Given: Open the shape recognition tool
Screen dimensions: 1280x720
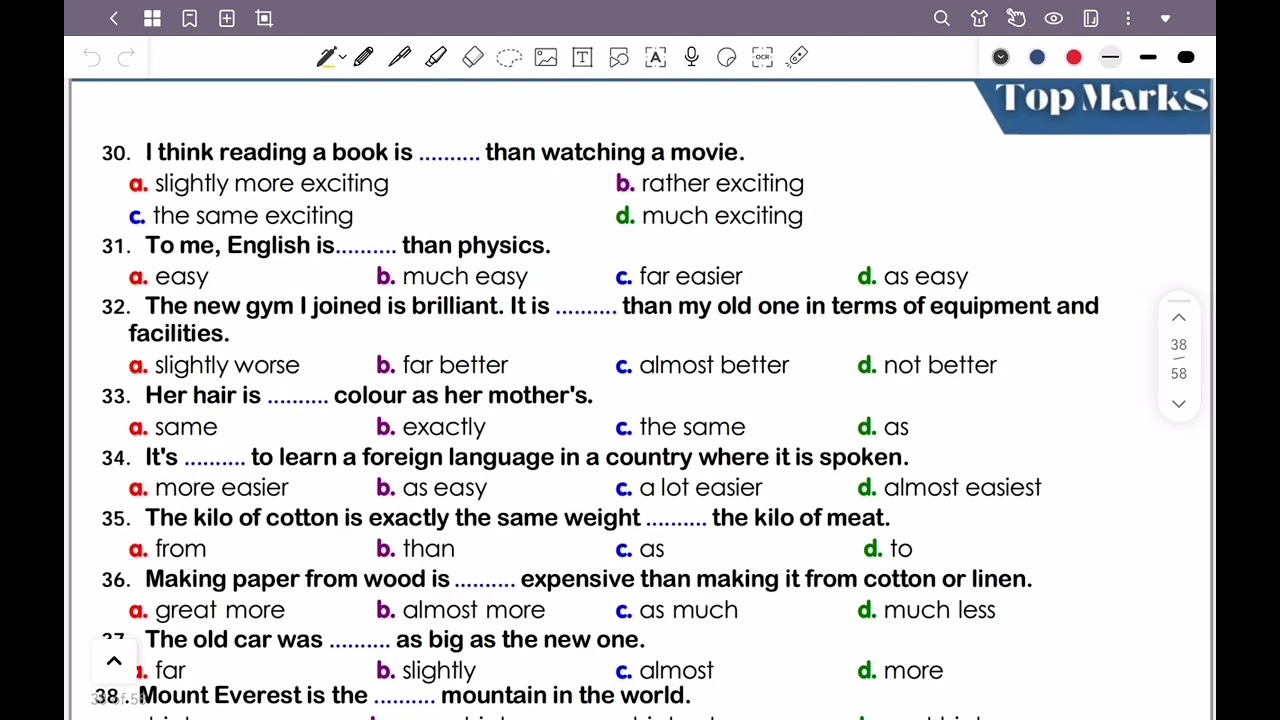Looking at the screenshot, I should click(619, 57).
